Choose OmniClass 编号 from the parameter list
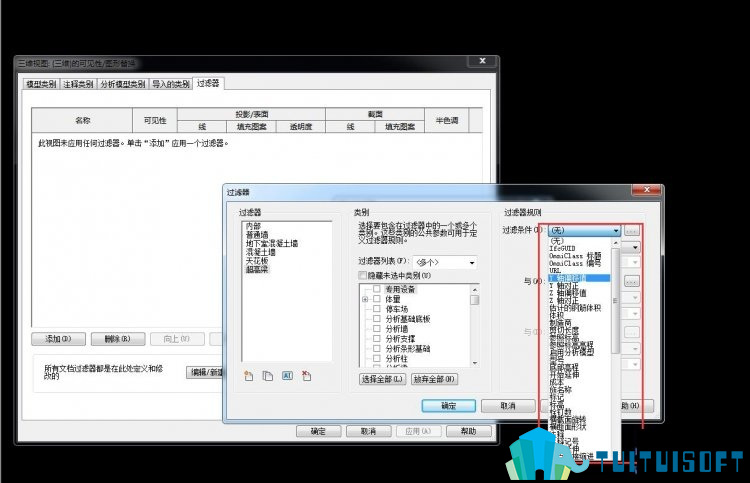 coord(575,263)
